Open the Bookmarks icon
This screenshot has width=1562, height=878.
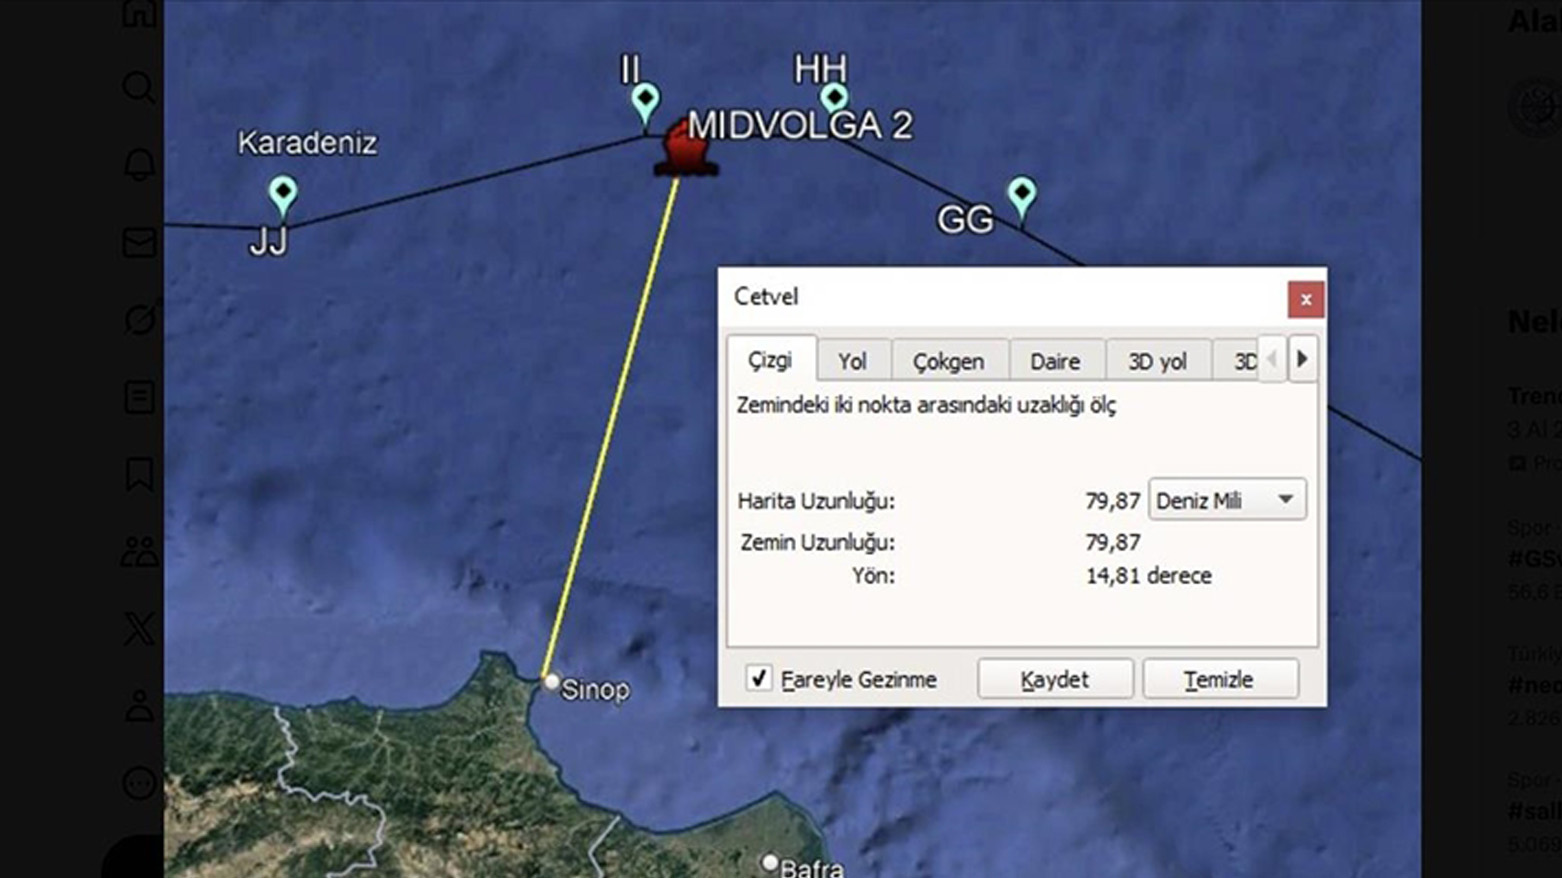[x=140, y=473]
